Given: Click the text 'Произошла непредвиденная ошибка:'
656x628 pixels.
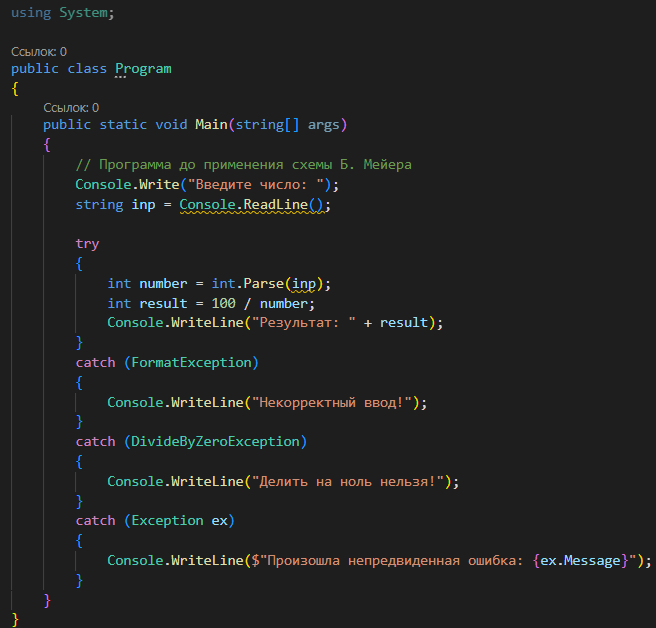Looking at the screenshot, I should (x=395, y=561).
